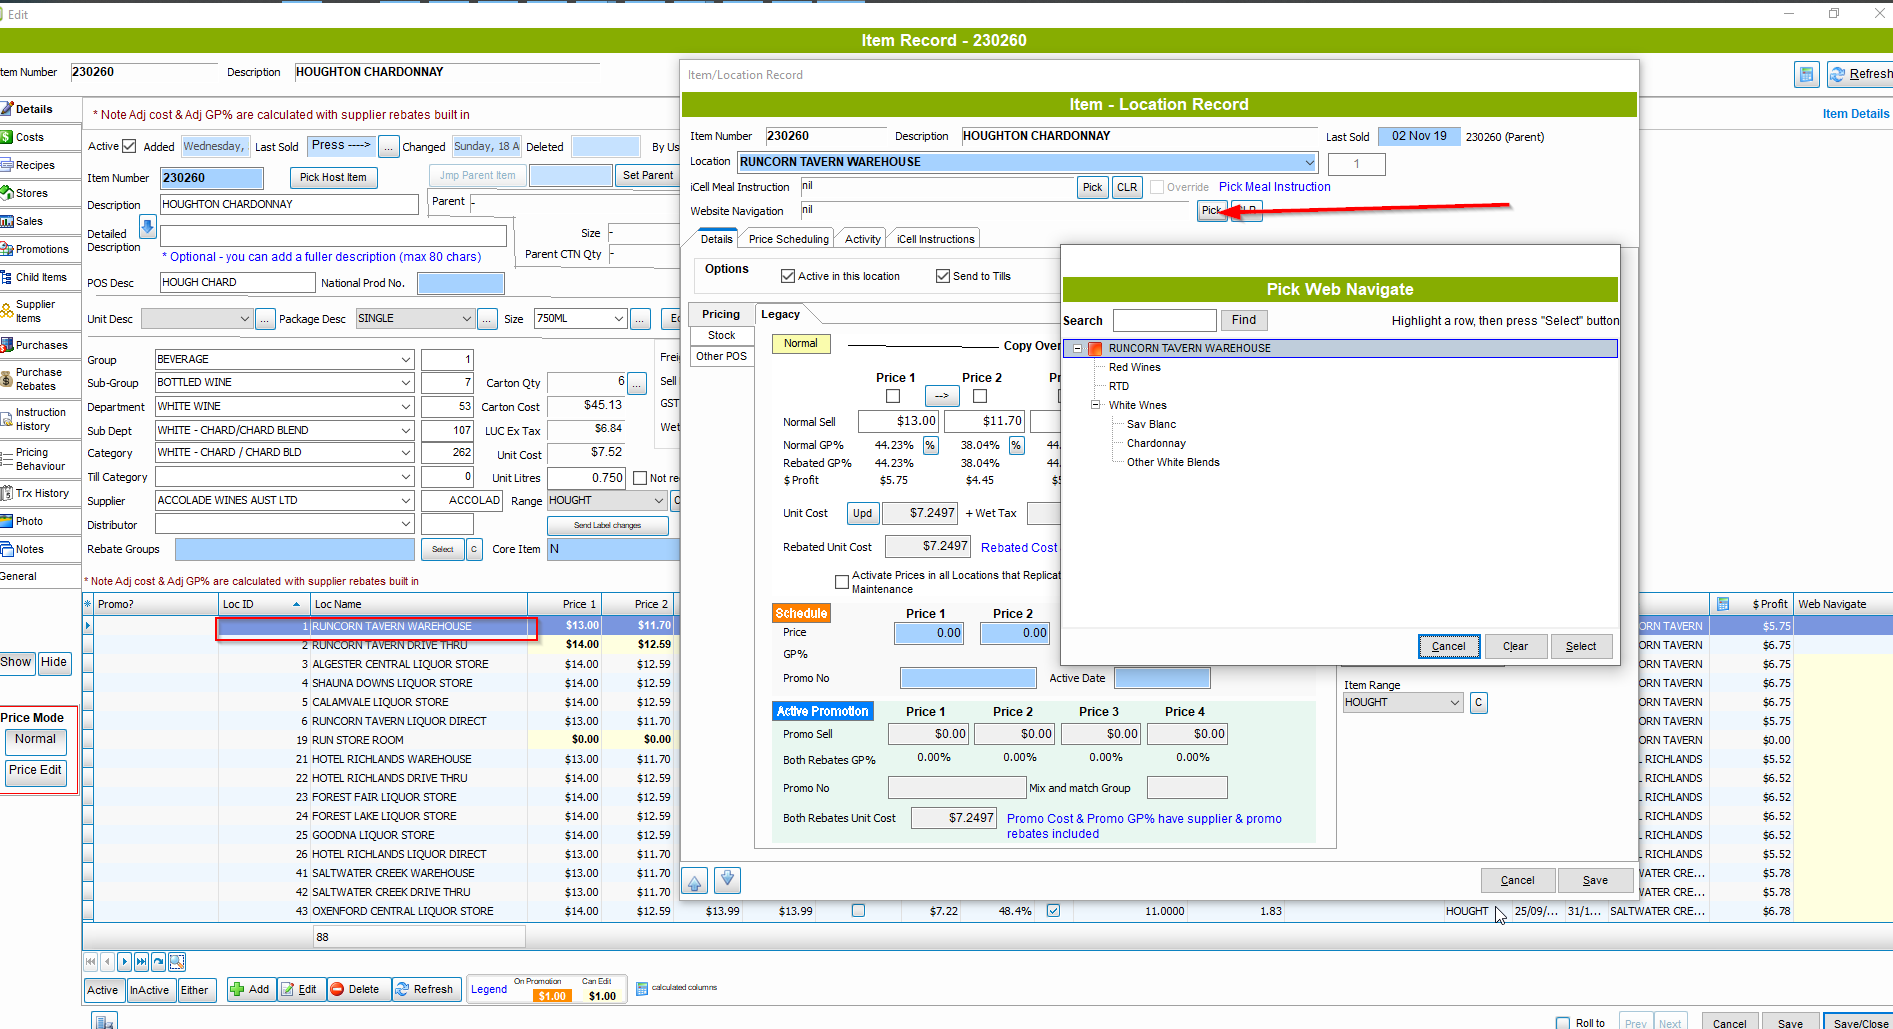The image size is (1893, 1029).
Task: Open the Sub-Group dropdown showing BOTTLED WINE
Action: [x=406, y=383]
